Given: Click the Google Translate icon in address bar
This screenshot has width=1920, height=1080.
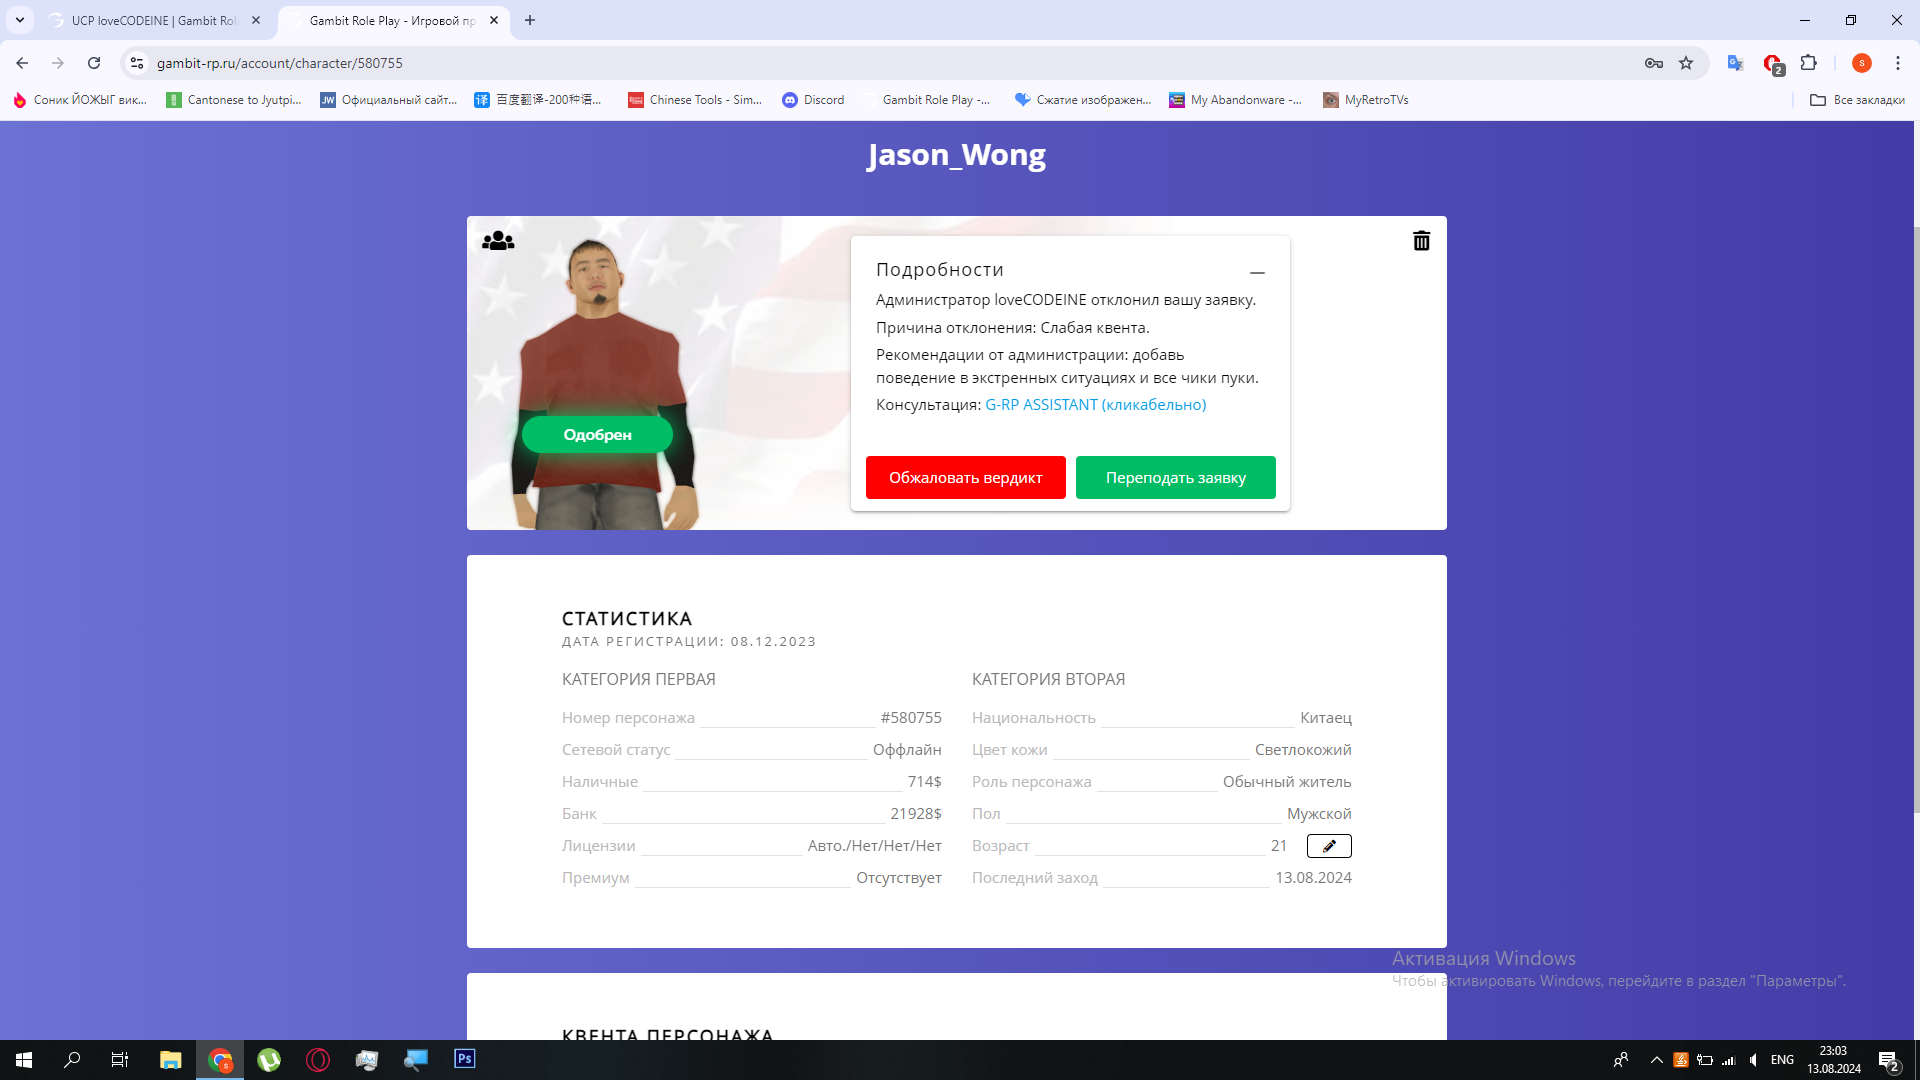Looking at the screenshot, I should pyautogui.click(x=1735, y=63).
